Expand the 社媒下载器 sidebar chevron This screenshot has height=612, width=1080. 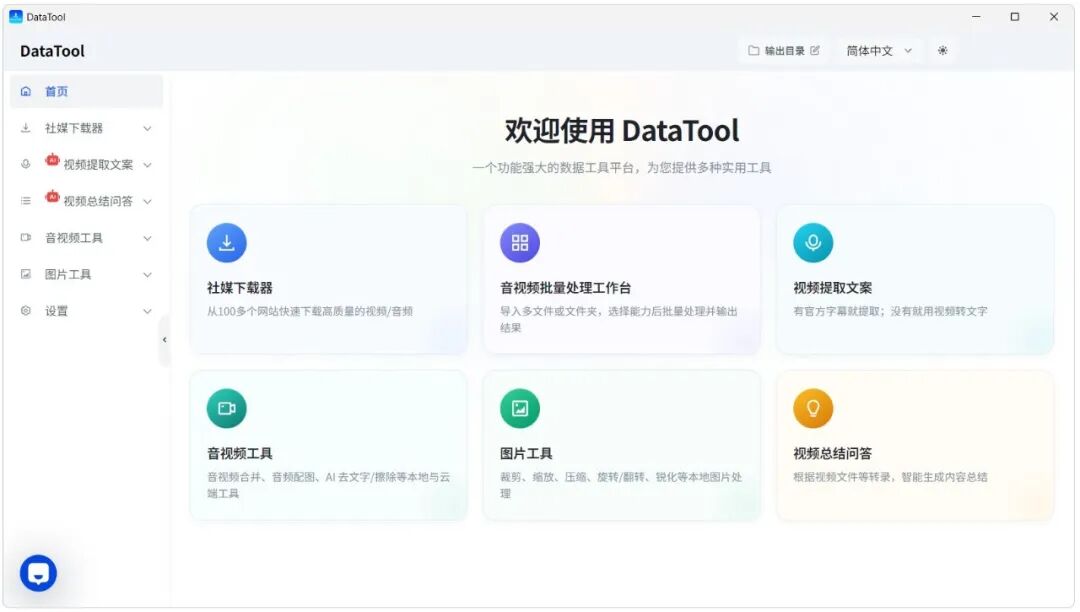[147, 129]
